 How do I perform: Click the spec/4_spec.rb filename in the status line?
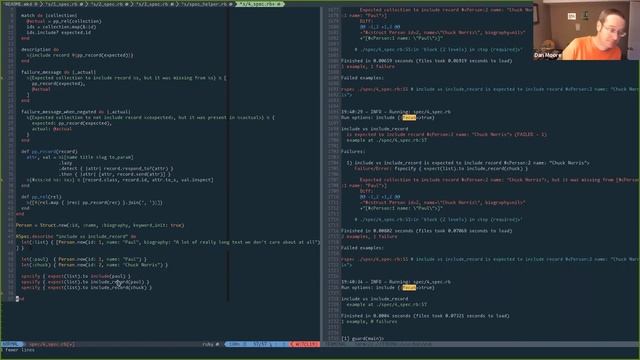pyautogui.click(x=51, y=344)
